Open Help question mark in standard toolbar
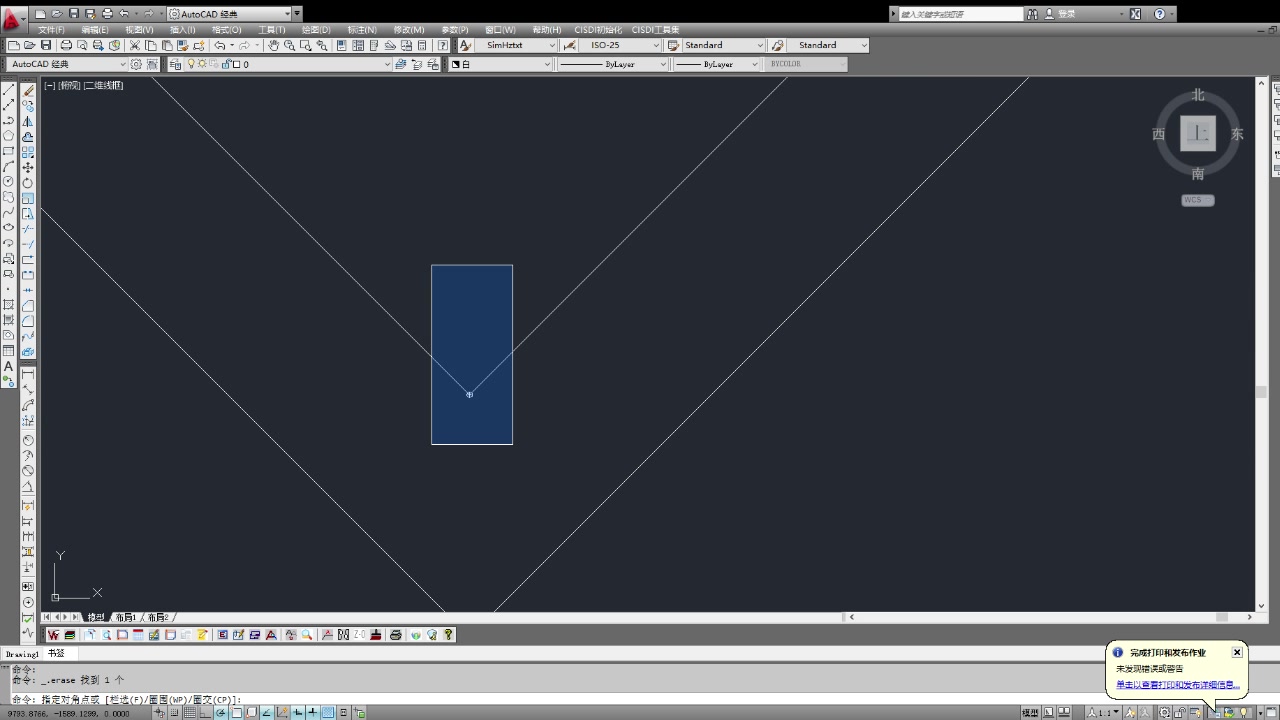1280x720 pixels. [x=443, y=45]
